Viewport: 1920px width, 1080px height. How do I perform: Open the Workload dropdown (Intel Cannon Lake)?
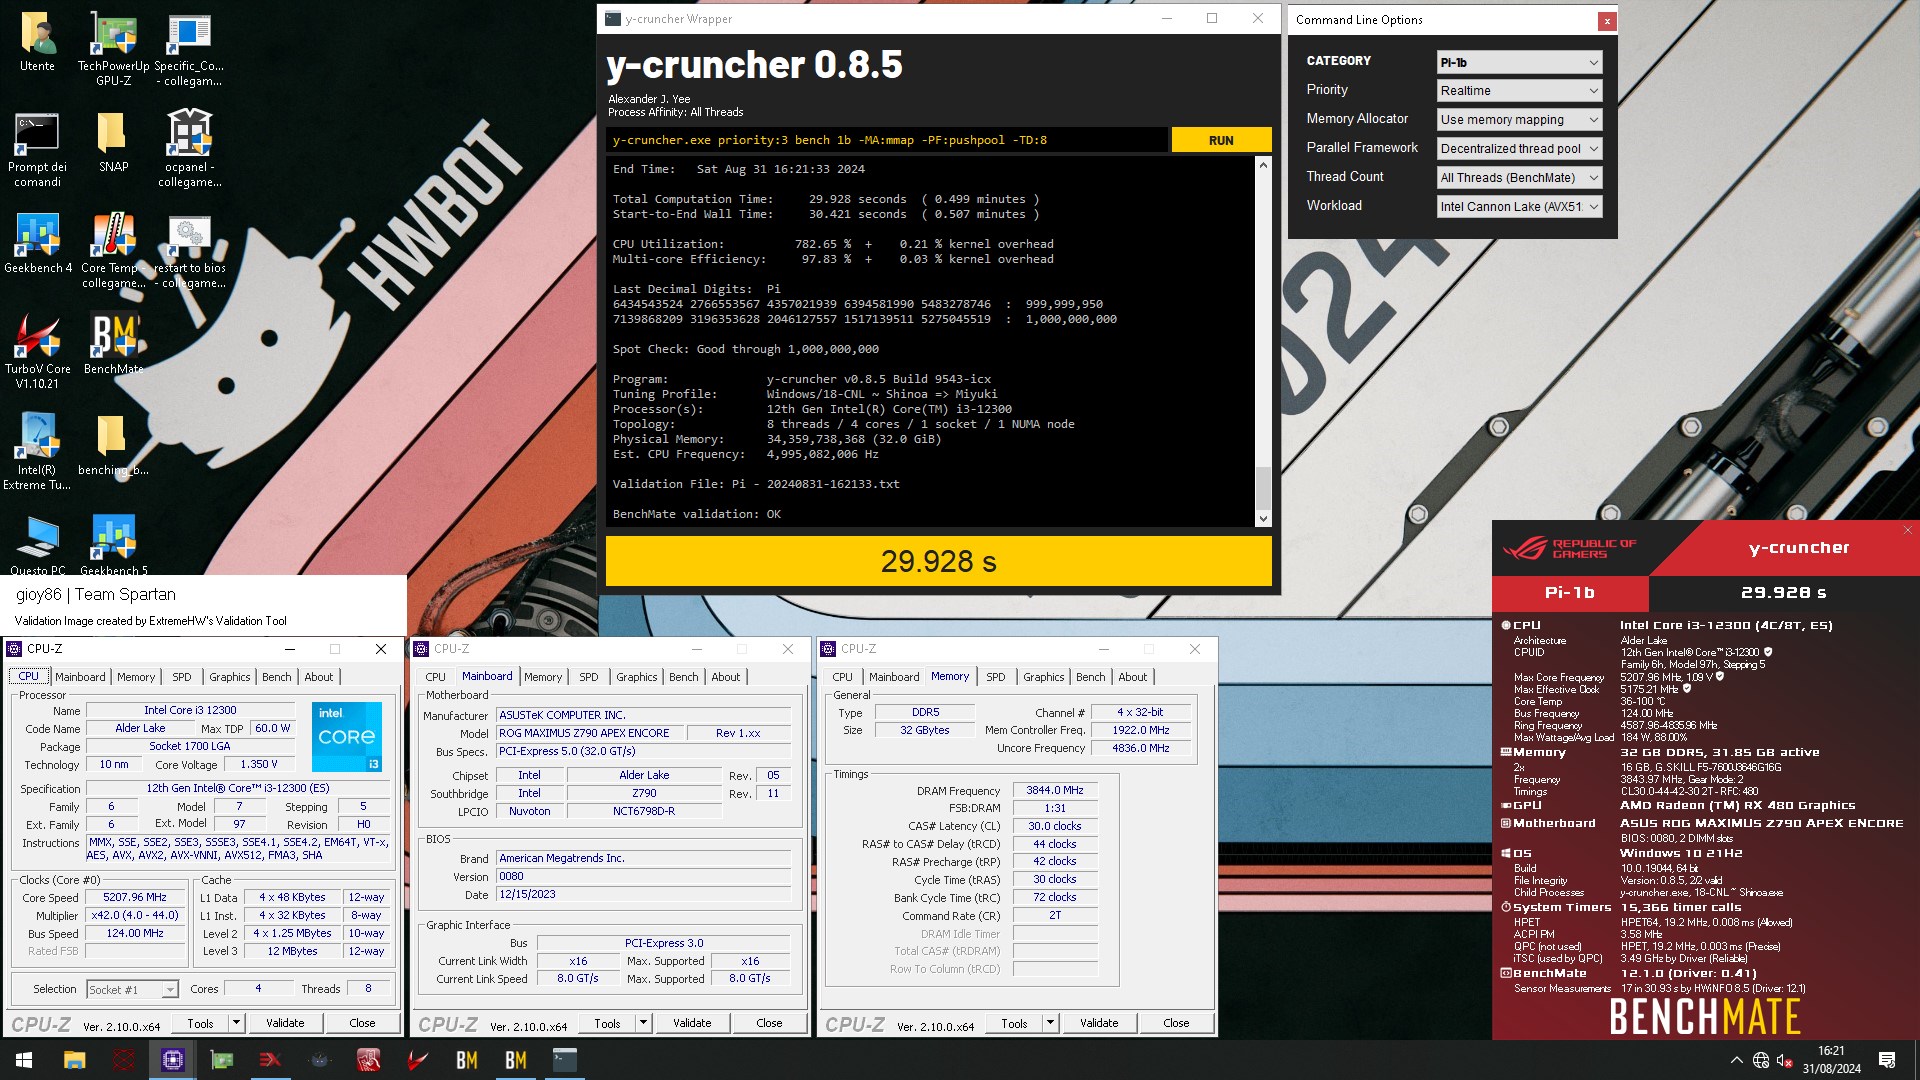[x=1519, y=207]
